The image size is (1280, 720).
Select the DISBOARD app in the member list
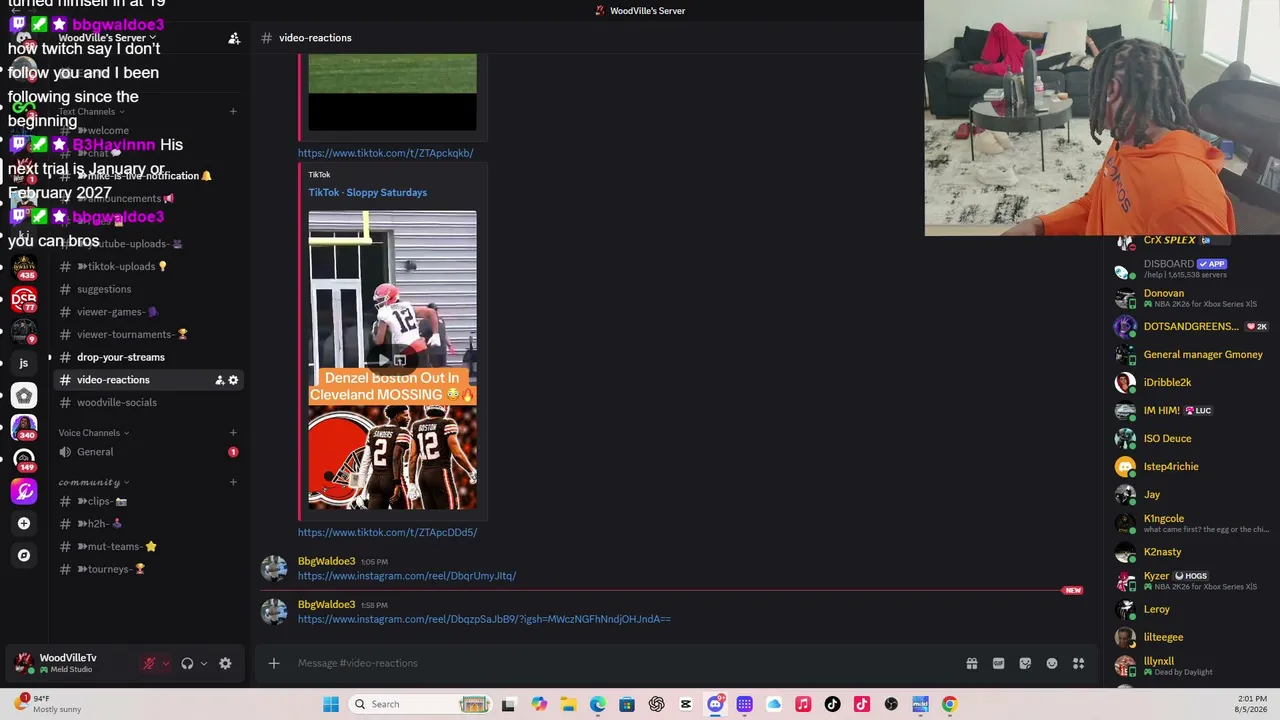point(1193,269)
